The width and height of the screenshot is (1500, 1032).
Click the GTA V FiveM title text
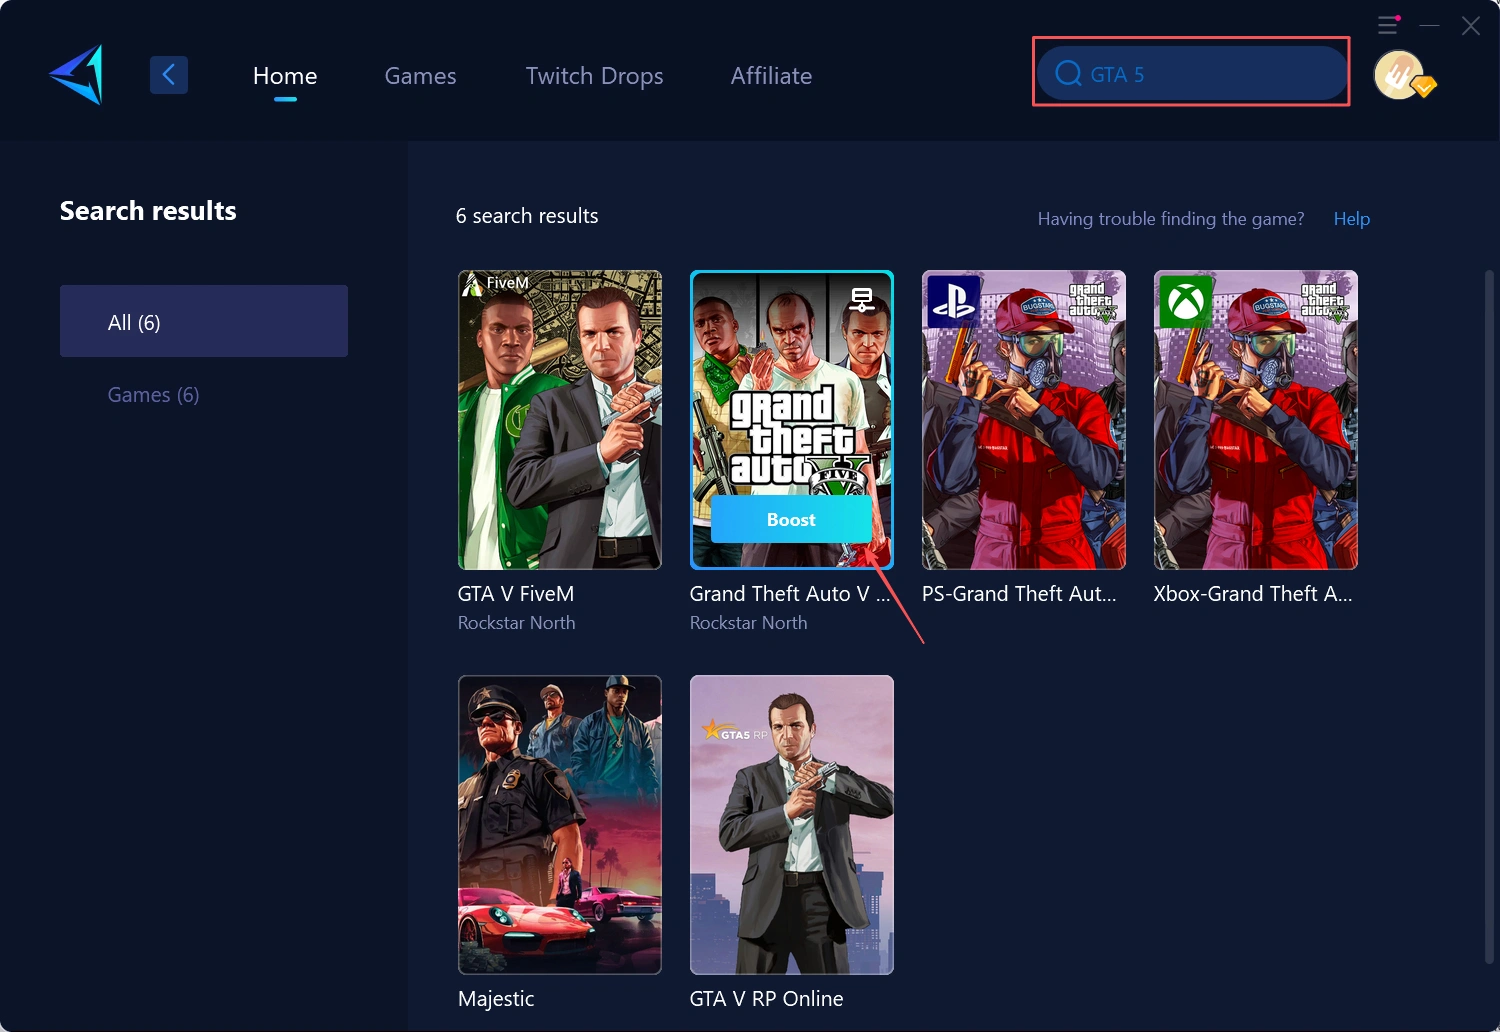pos(516,594)
